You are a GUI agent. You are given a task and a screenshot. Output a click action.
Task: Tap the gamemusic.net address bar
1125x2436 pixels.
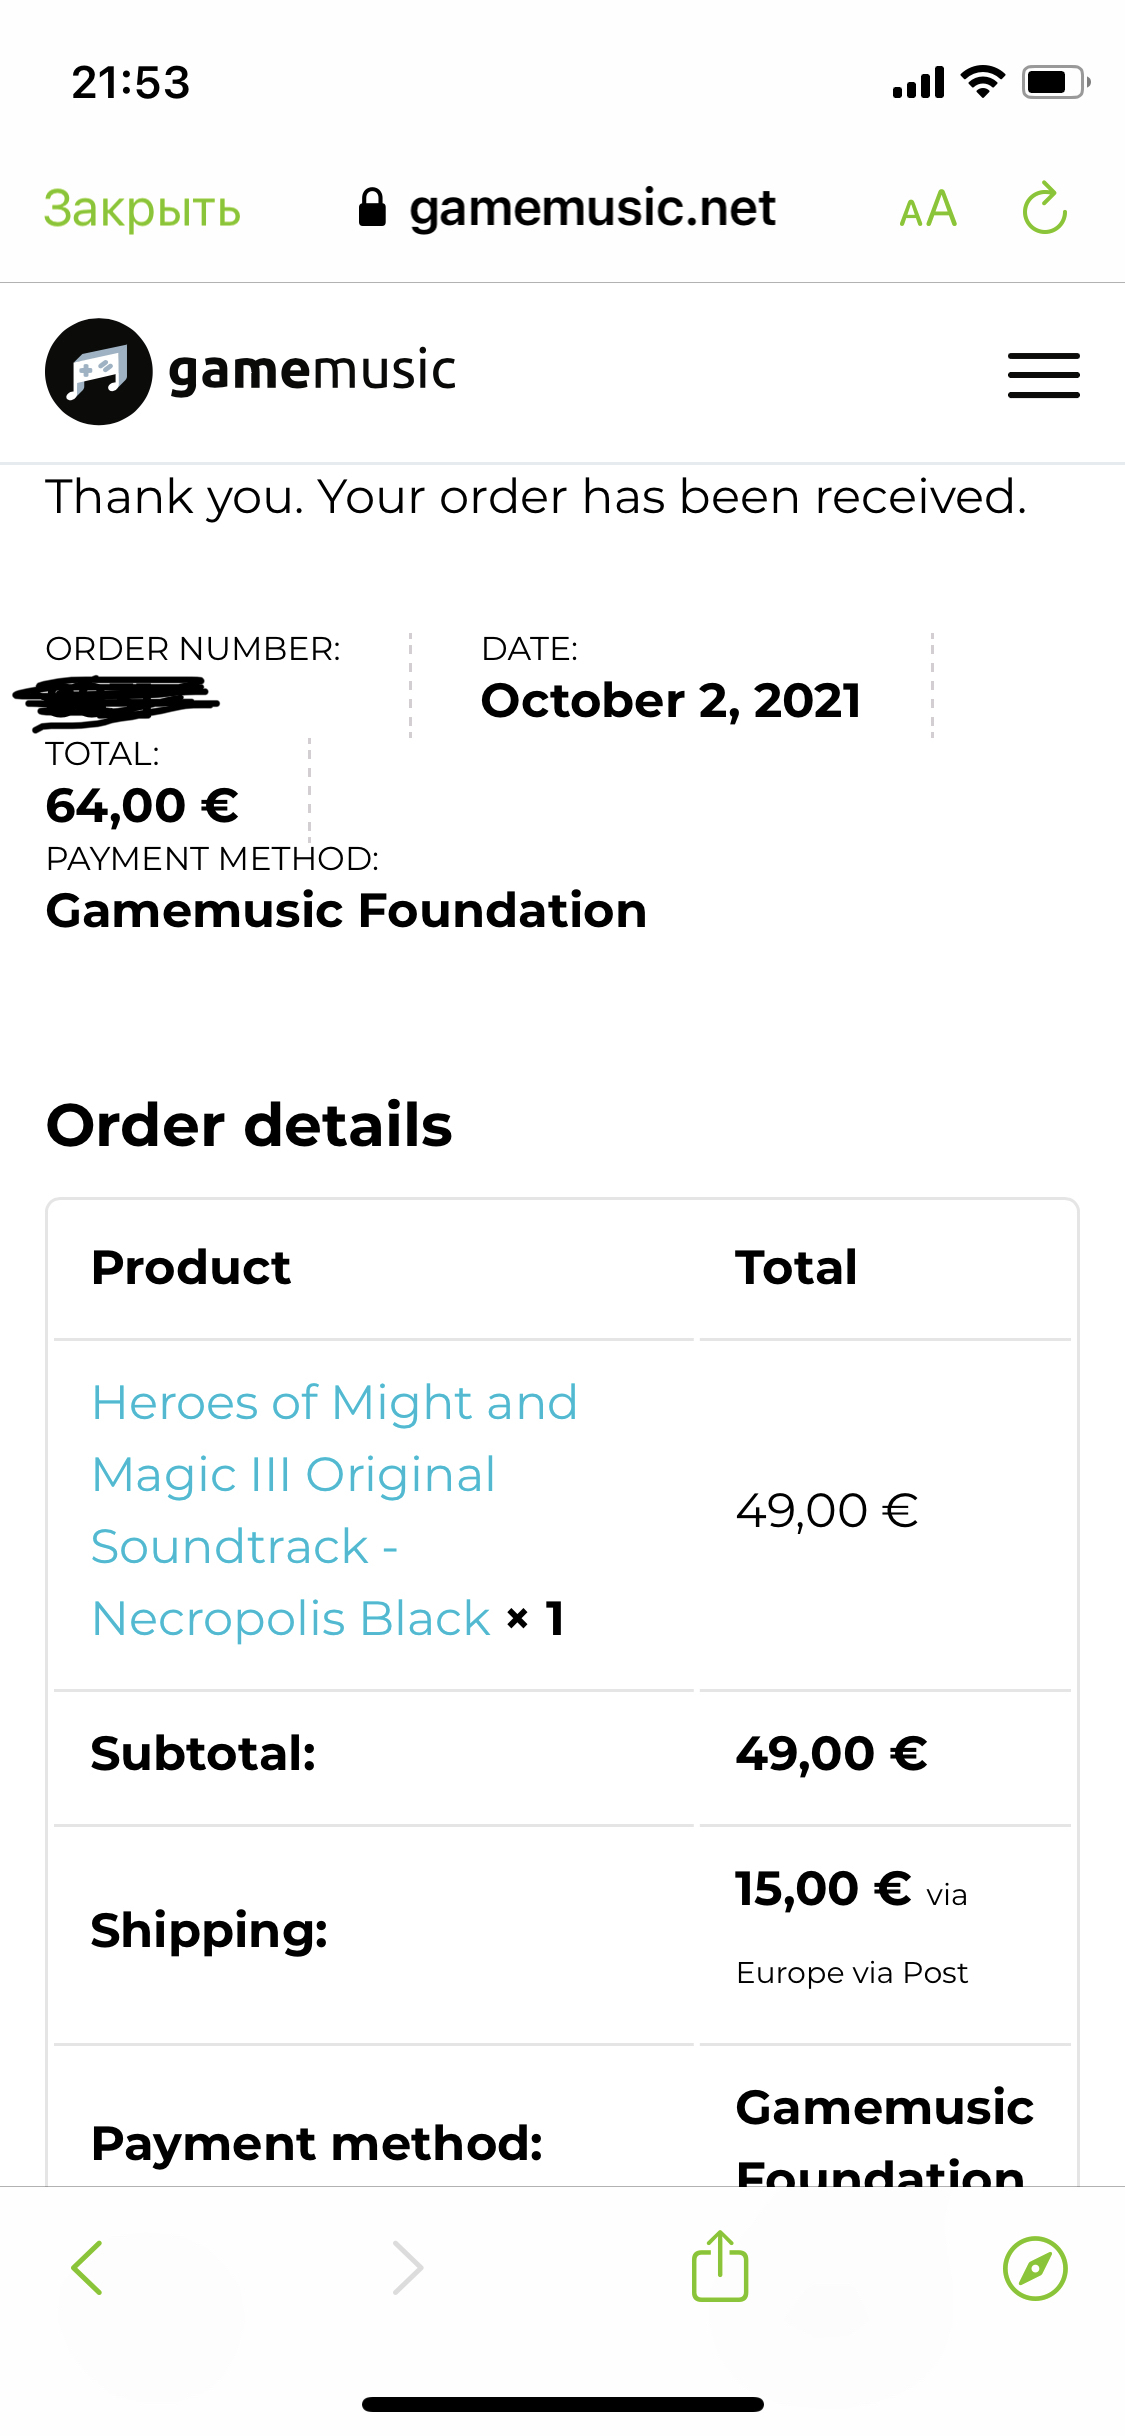point(592,209)
